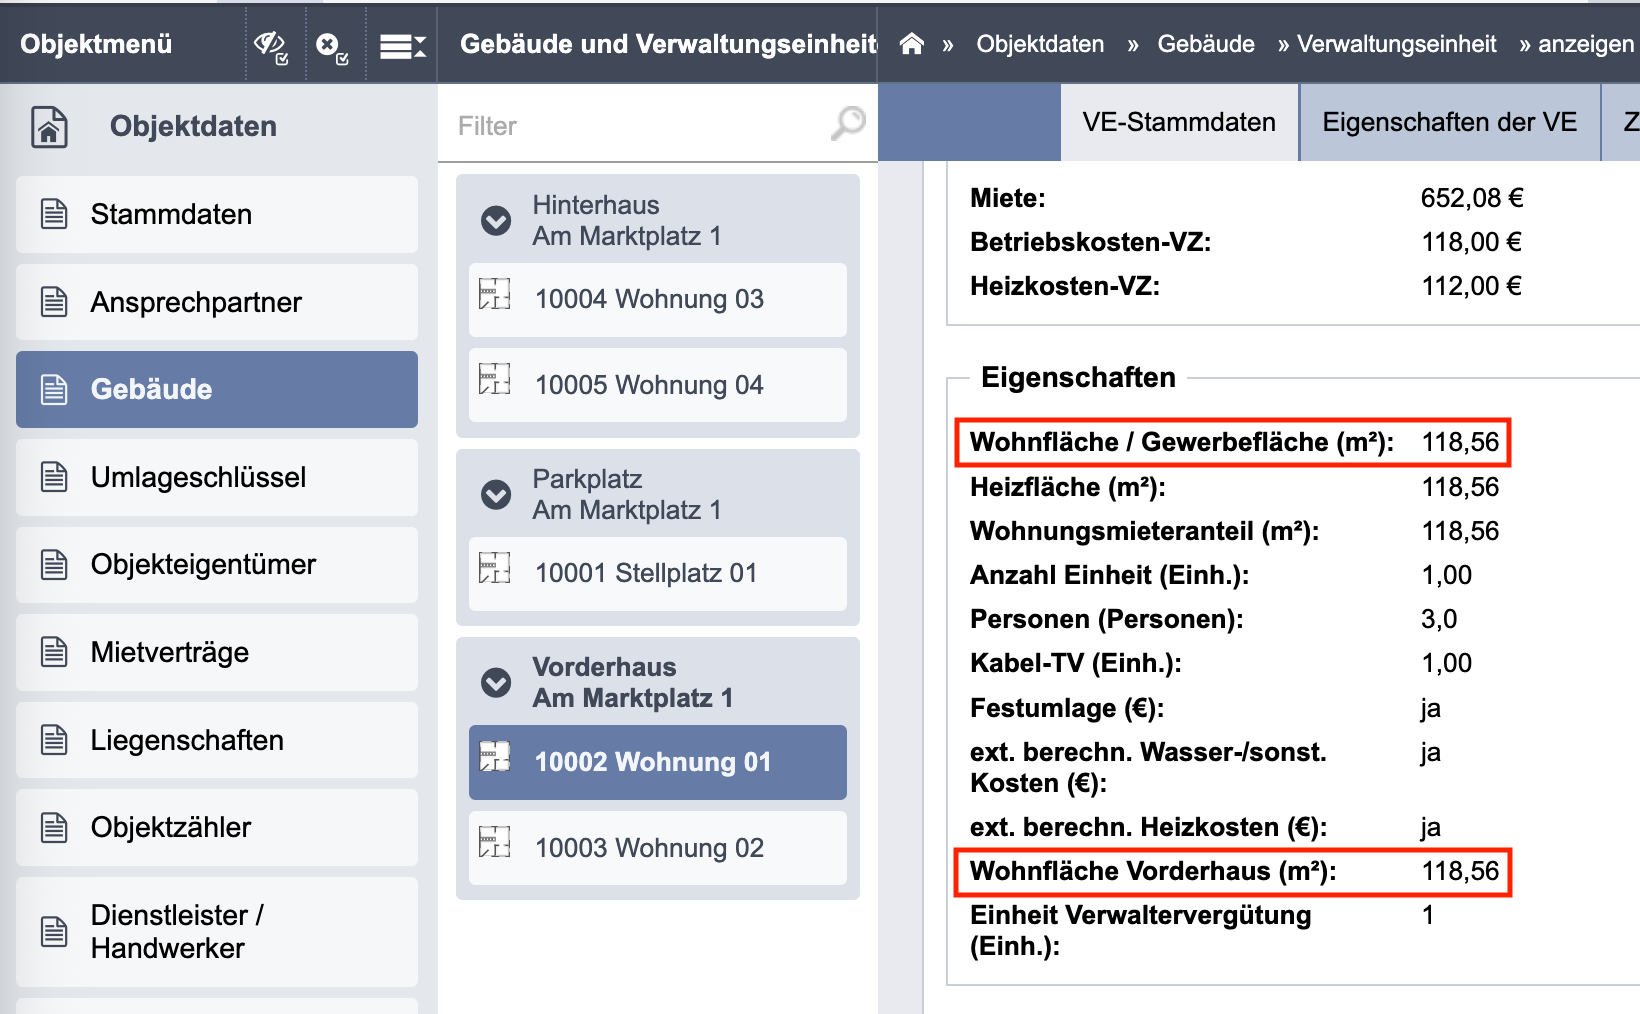Click Verwaltungseinheit breadcrumb link
This screenshot has width=1640, height=1014.
click(1396, 44)
